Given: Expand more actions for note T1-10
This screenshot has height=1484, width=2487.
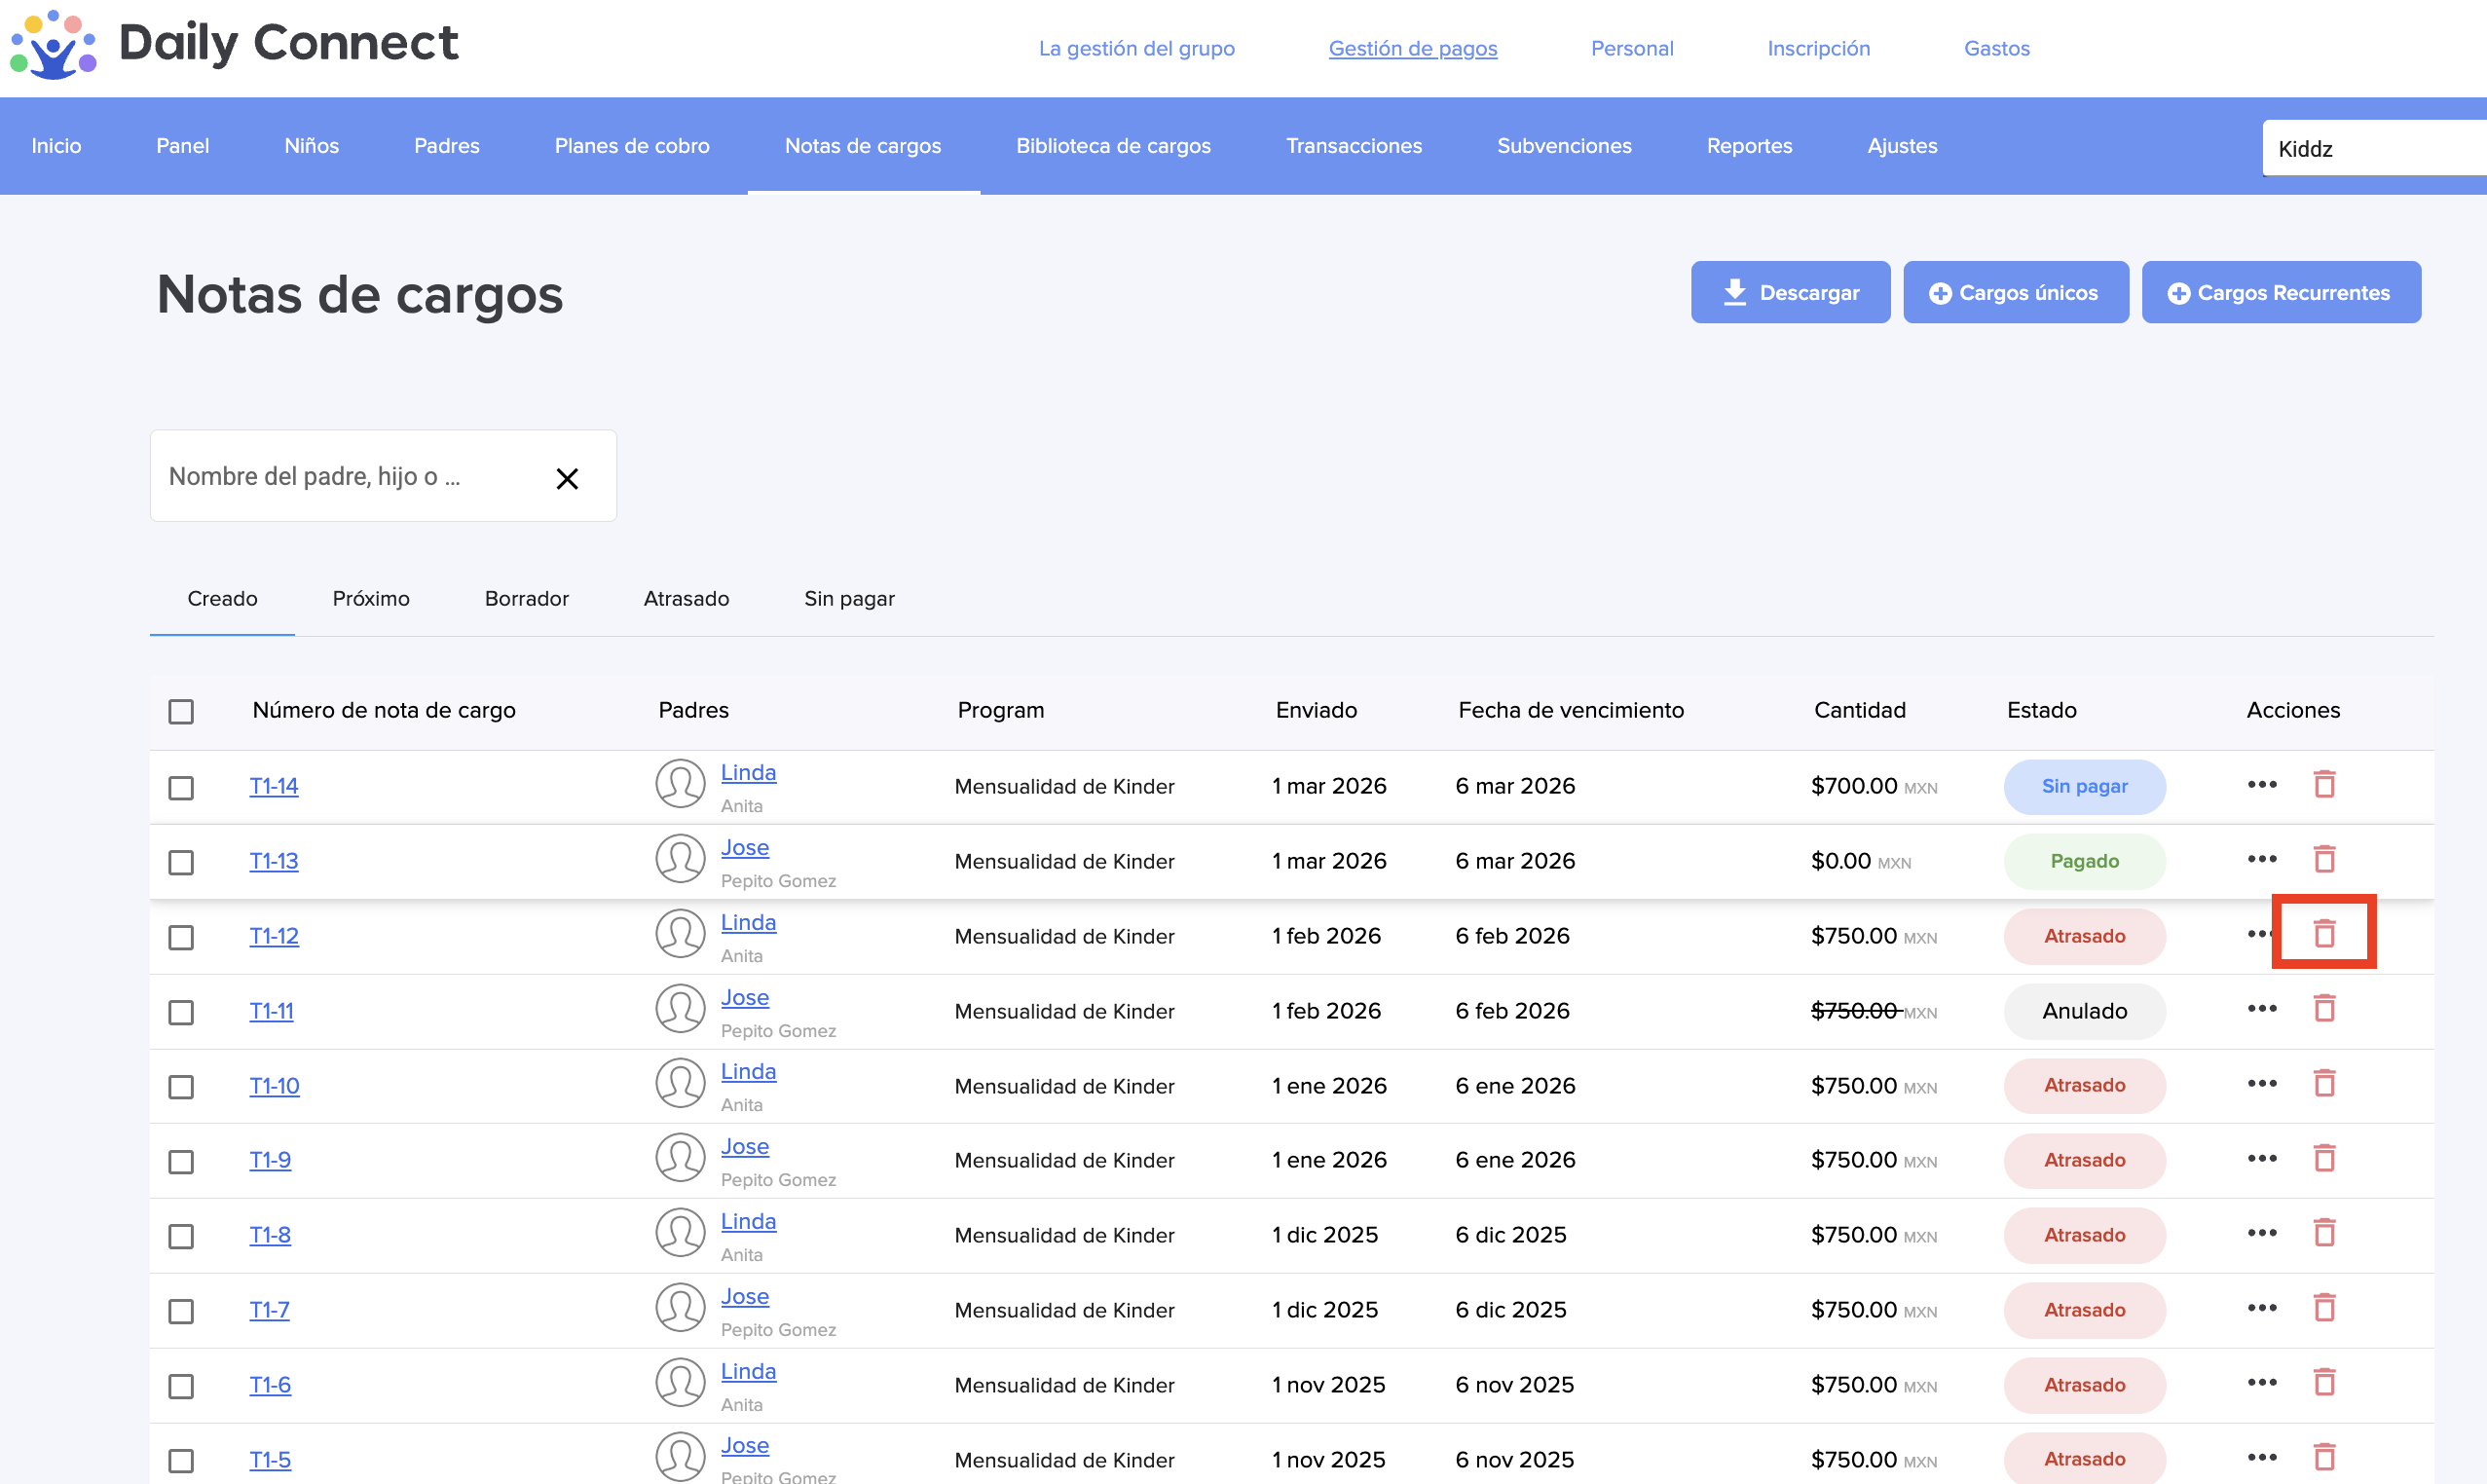Looking at the screenshot, I should [2261, 1084].
